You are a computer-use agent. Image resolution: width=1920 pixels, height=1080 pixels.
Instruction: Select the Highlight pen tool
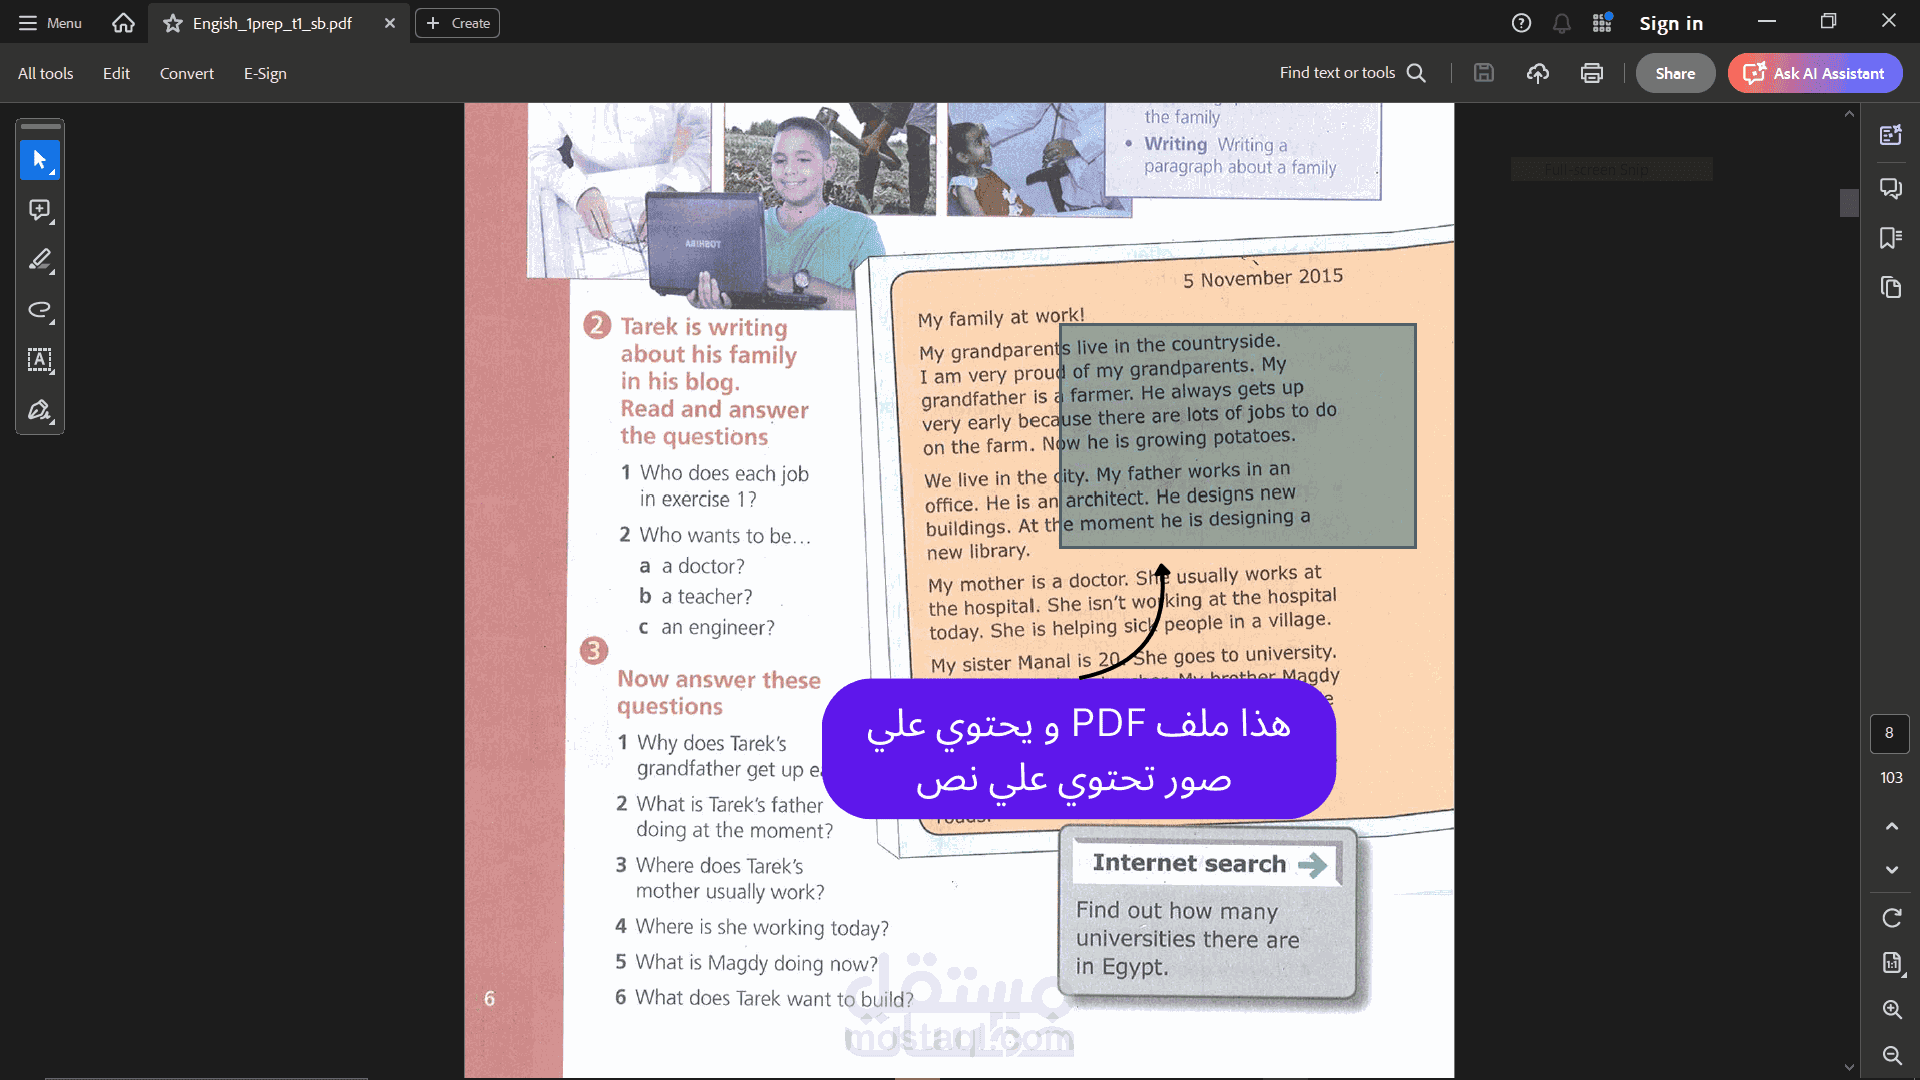[x=40, y=260]
